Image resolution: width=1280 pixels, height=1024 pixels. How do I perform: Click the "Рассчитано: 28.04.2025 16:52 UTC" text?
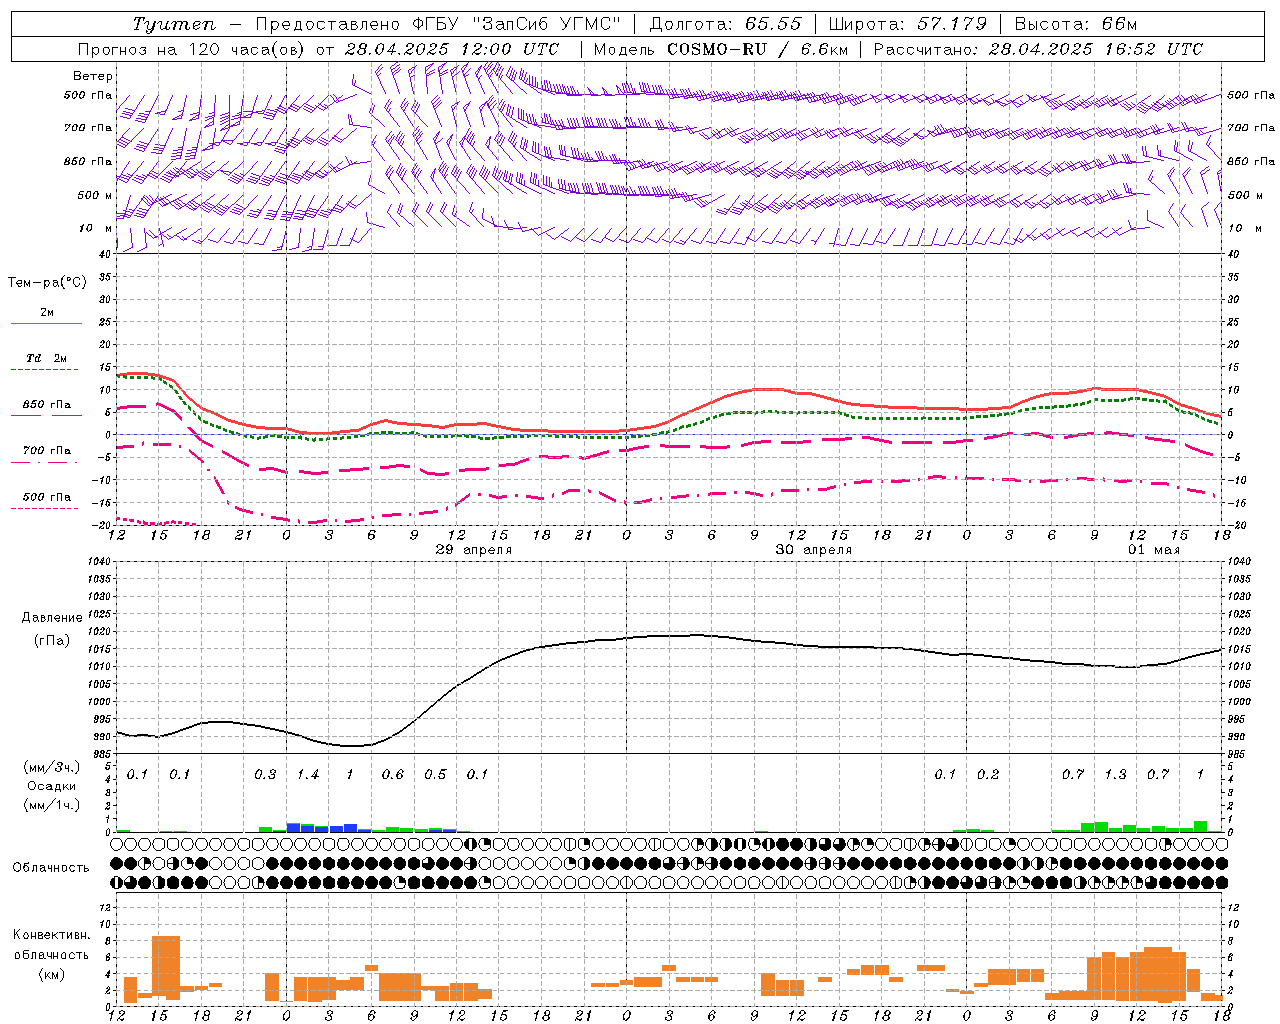pos(1038,49)
